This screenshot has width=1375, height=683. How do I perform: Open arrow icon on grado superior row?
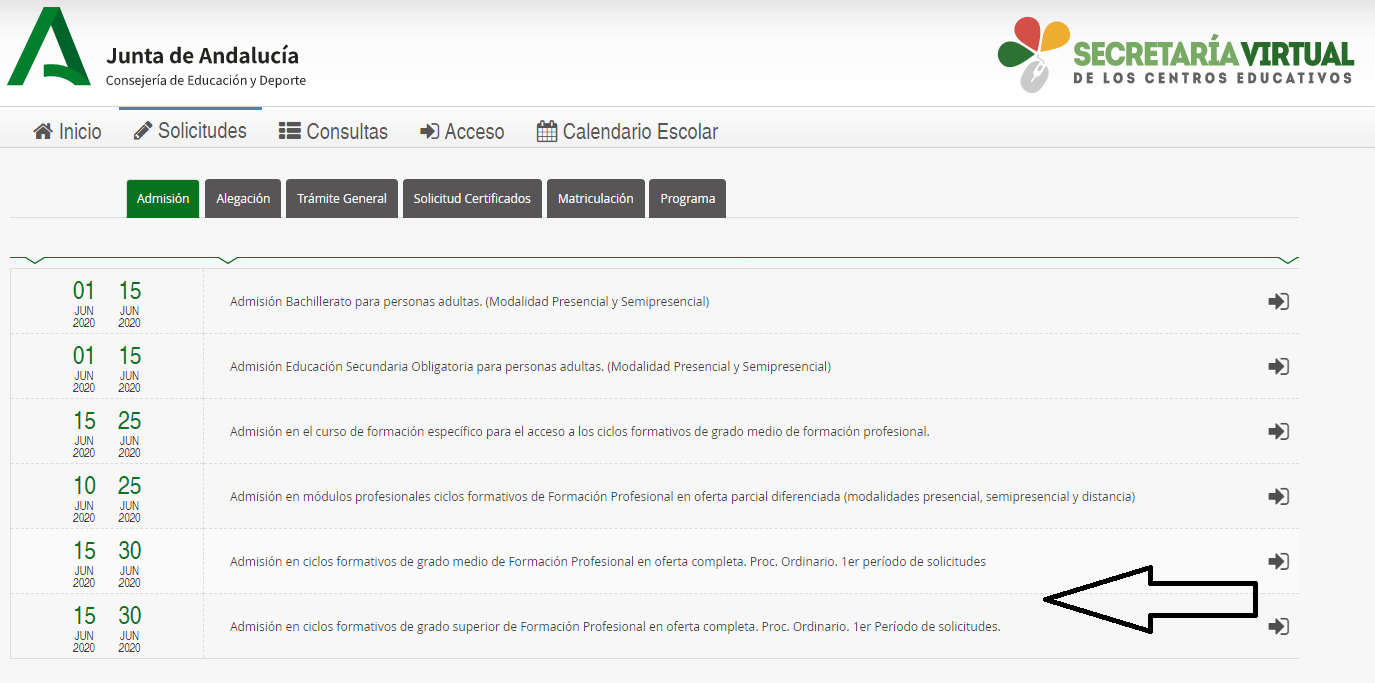pyautogui.click(x=1278, y=626)
